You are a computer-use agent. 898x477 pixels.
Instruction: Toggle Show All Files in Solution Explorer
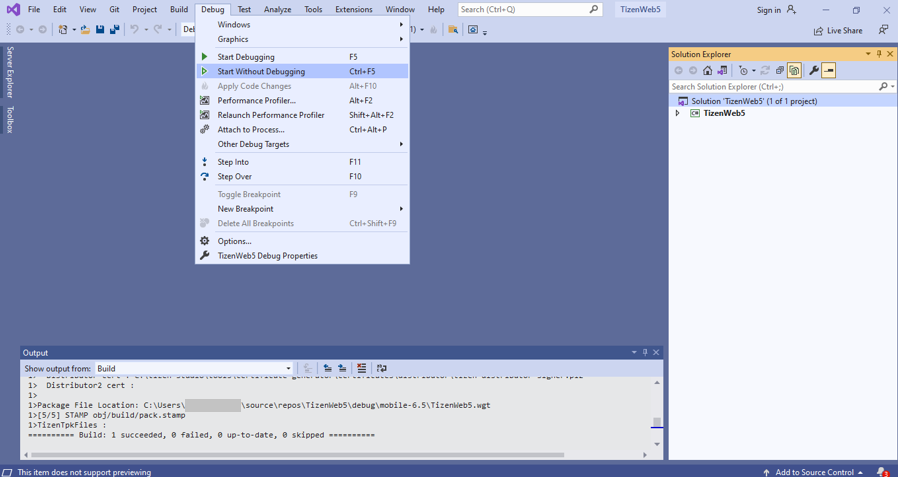[x=794, y=71]
